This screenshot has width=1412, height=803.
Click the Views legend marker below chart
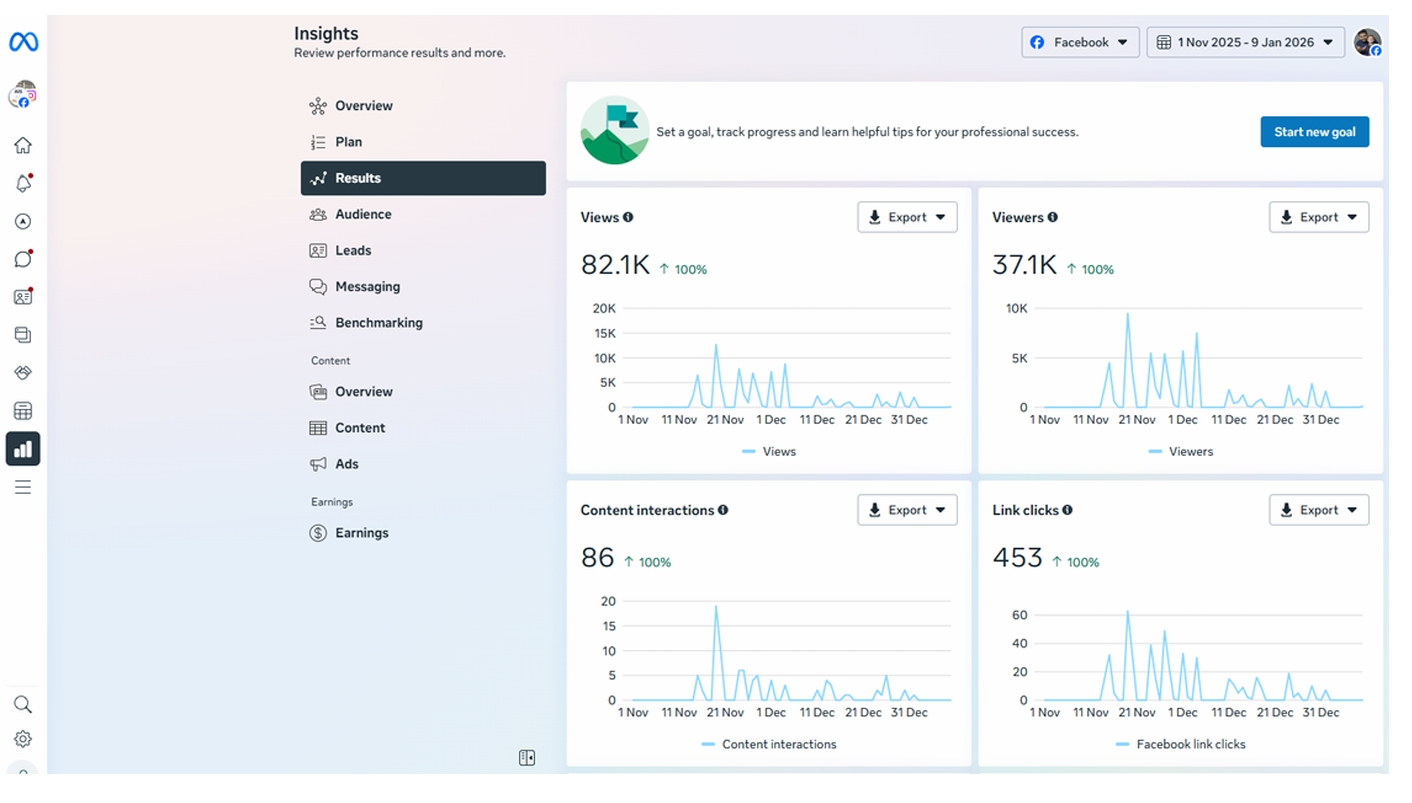click(x=749, y=452)
